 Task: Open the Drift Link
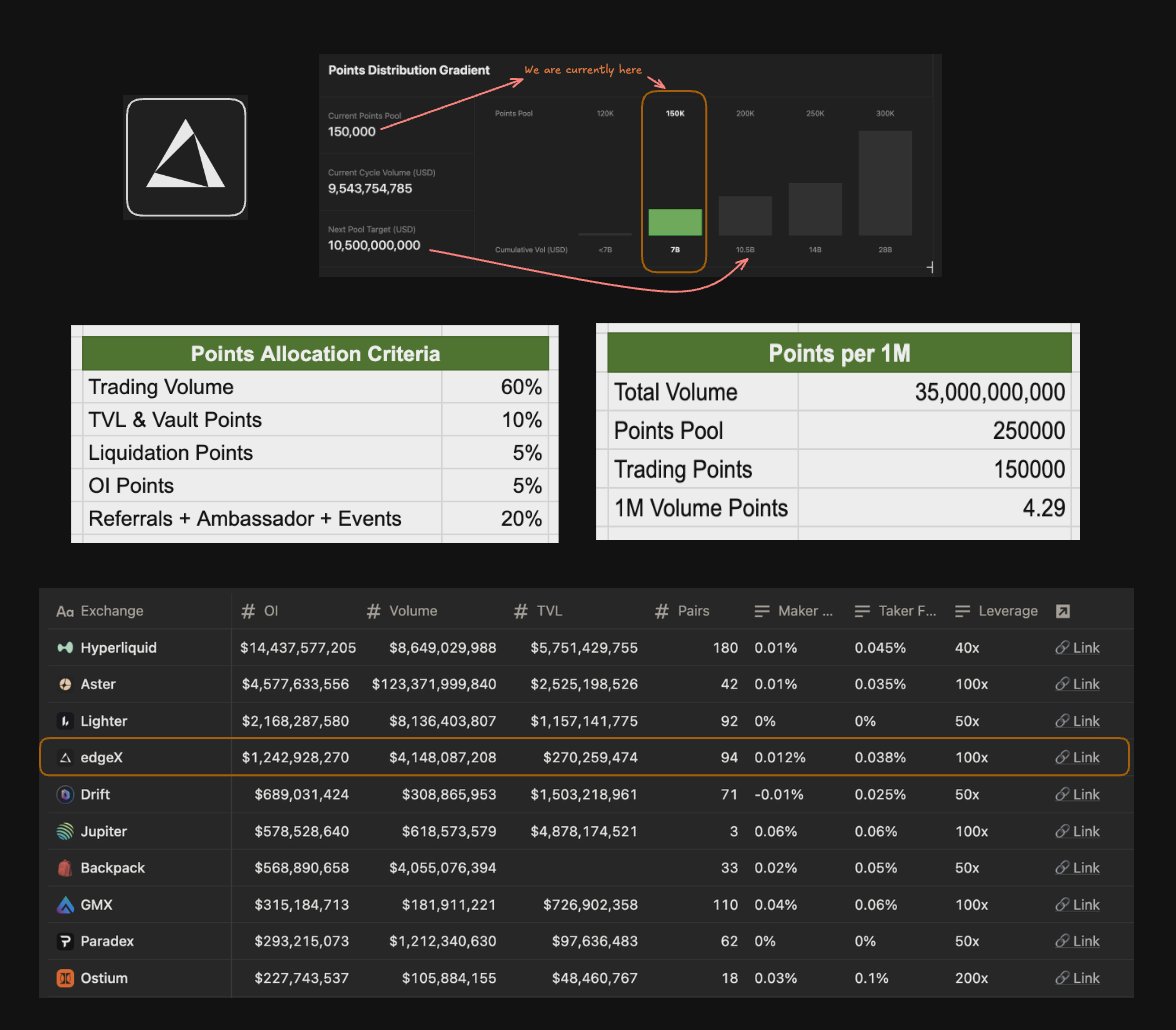coord(1078,794)
